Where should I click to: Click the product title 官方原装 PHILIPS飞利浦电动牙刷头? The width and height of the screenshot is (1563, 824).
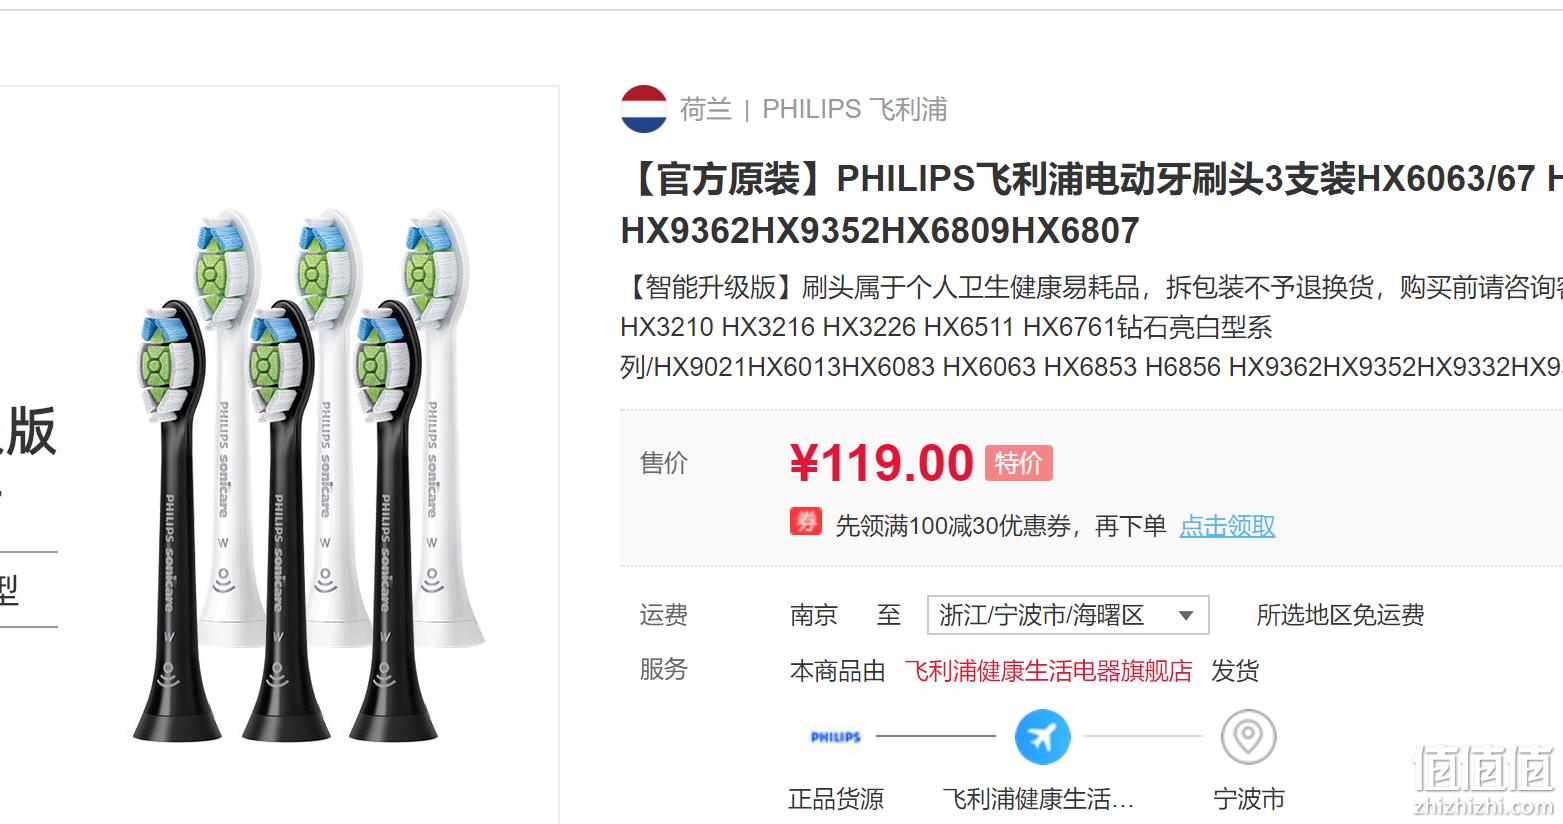[x=1091, y=205]
